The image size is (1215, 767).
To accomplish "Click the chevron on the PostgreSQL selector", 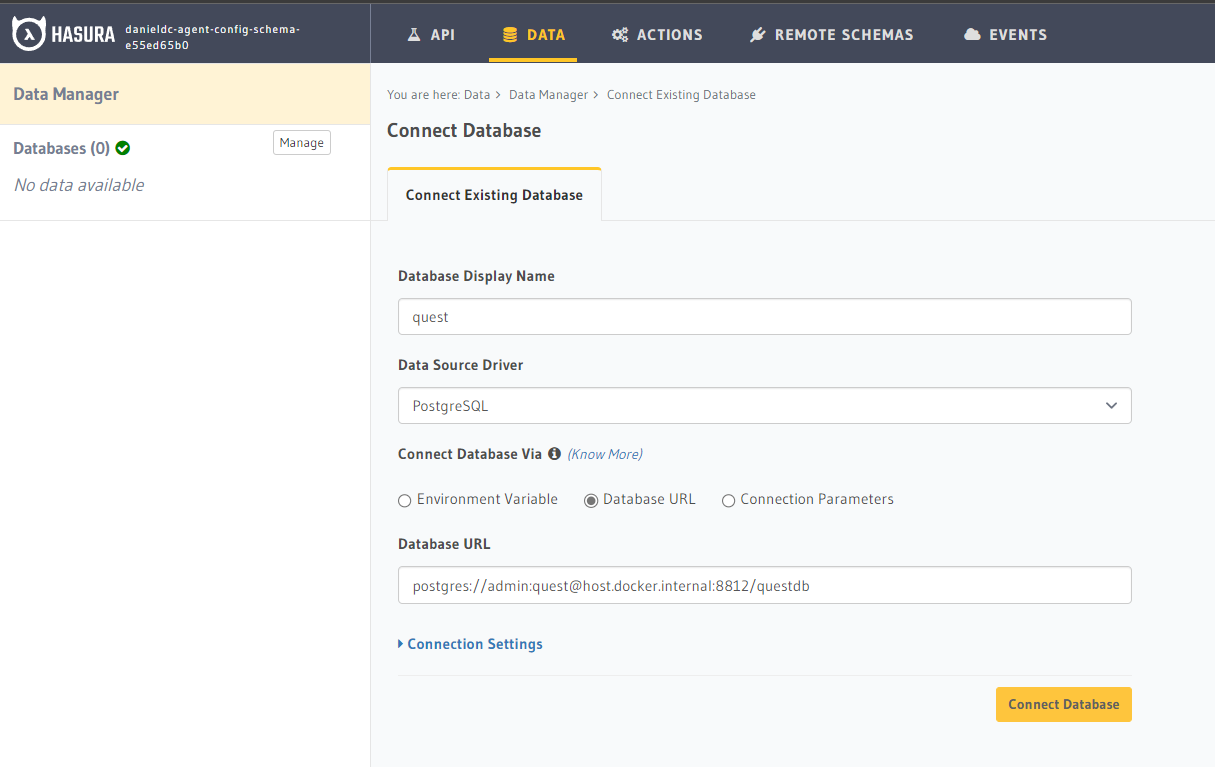I will [1111, 405].
